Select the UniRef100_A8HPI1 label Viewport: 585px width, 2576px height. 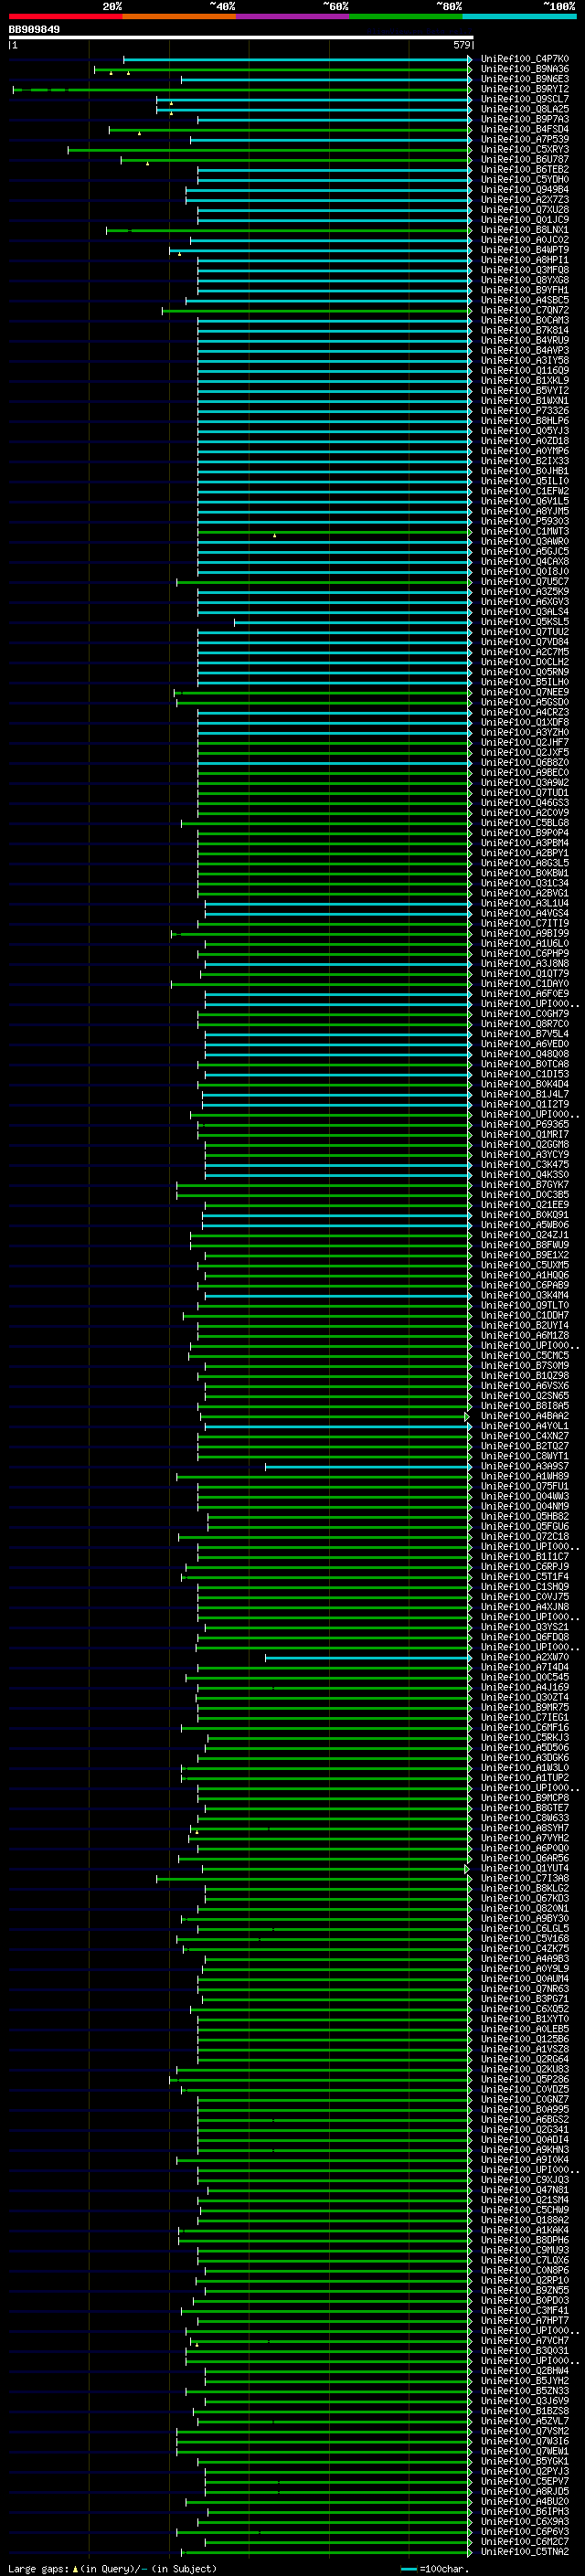524,259
